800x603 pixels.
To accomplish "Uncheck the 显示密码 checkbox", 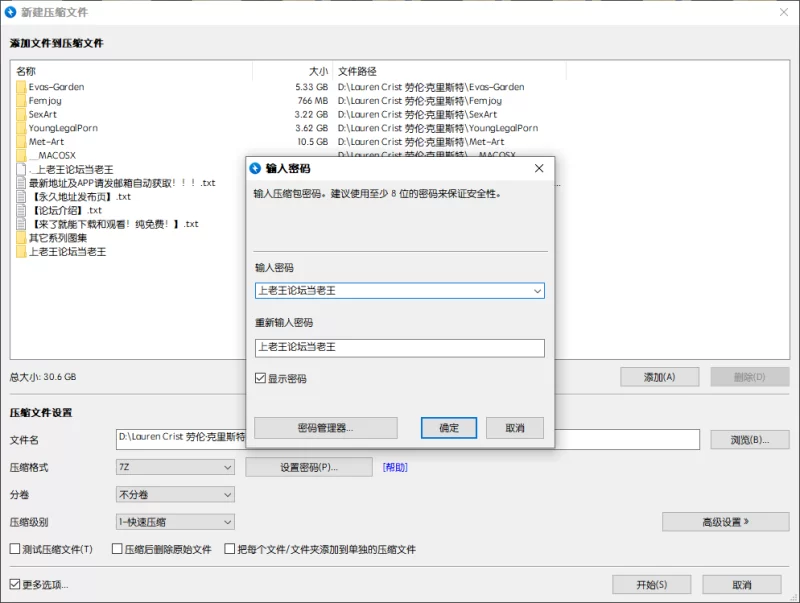I will pos(261,379).
